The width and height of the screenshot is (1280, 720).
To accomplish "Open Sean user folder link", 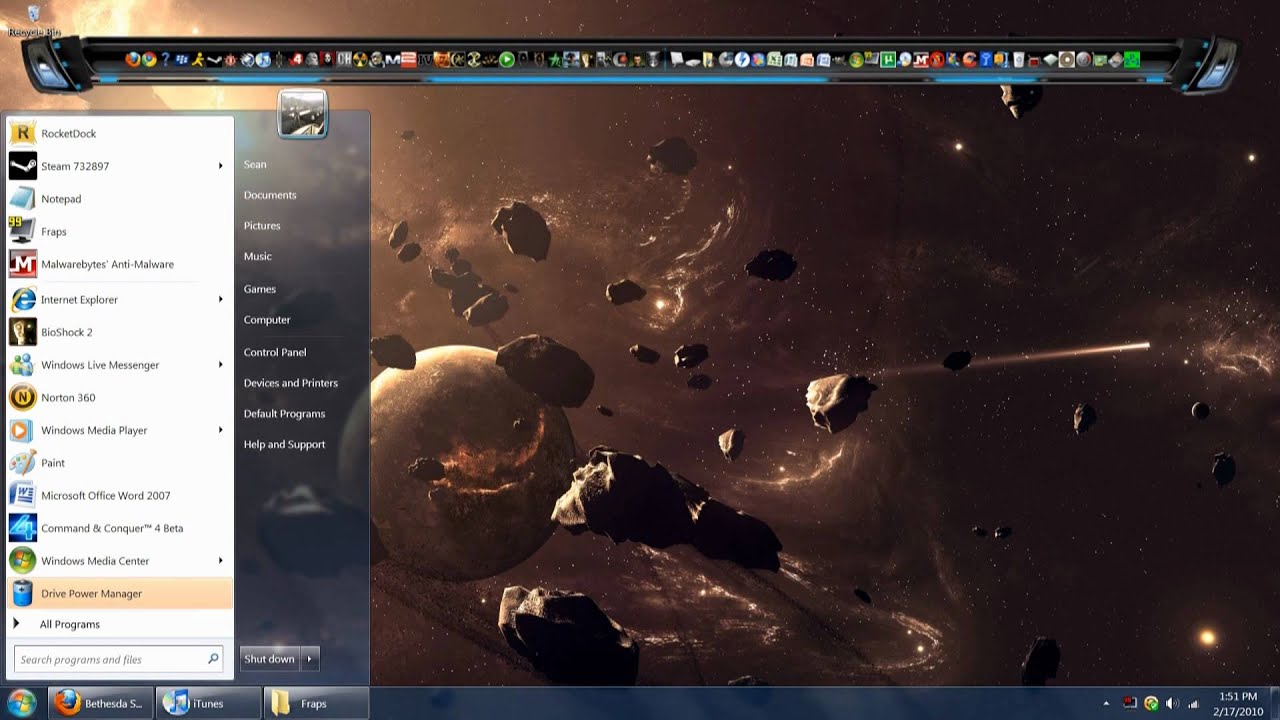I will [255, 165].
